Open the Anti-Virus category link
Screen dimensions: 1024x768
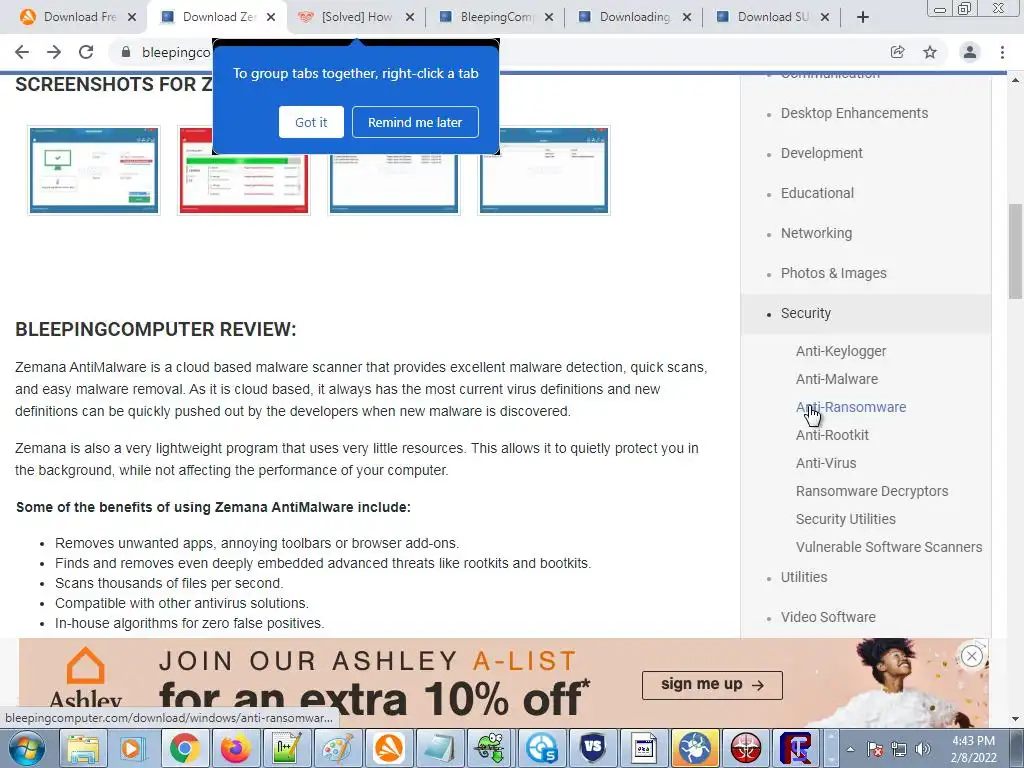coord(825,463)
